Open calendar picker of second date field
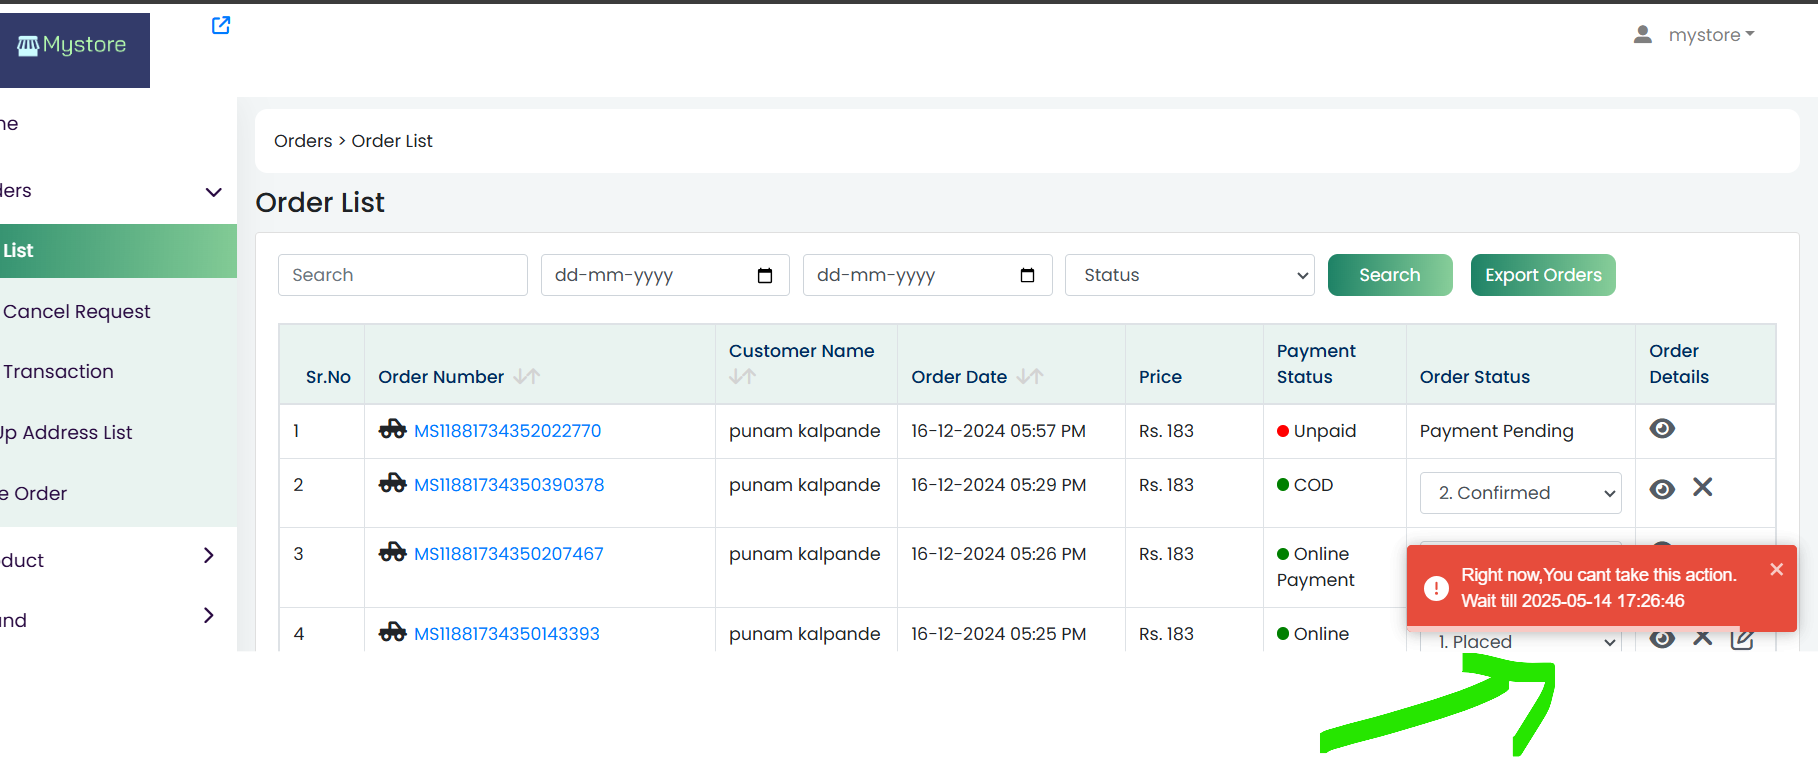Viewport: 1818px width, 758px height. (1027, 275)
